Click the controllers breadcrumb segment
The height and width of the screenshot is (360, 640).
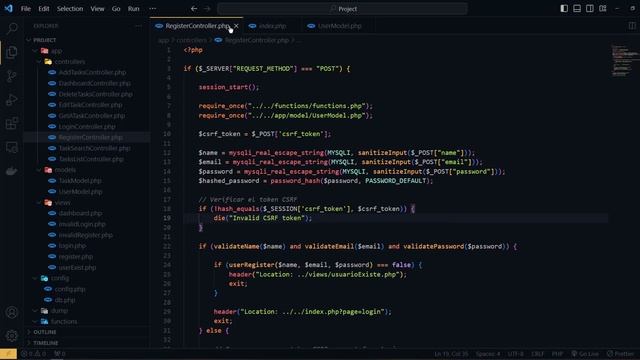(191, 40)
